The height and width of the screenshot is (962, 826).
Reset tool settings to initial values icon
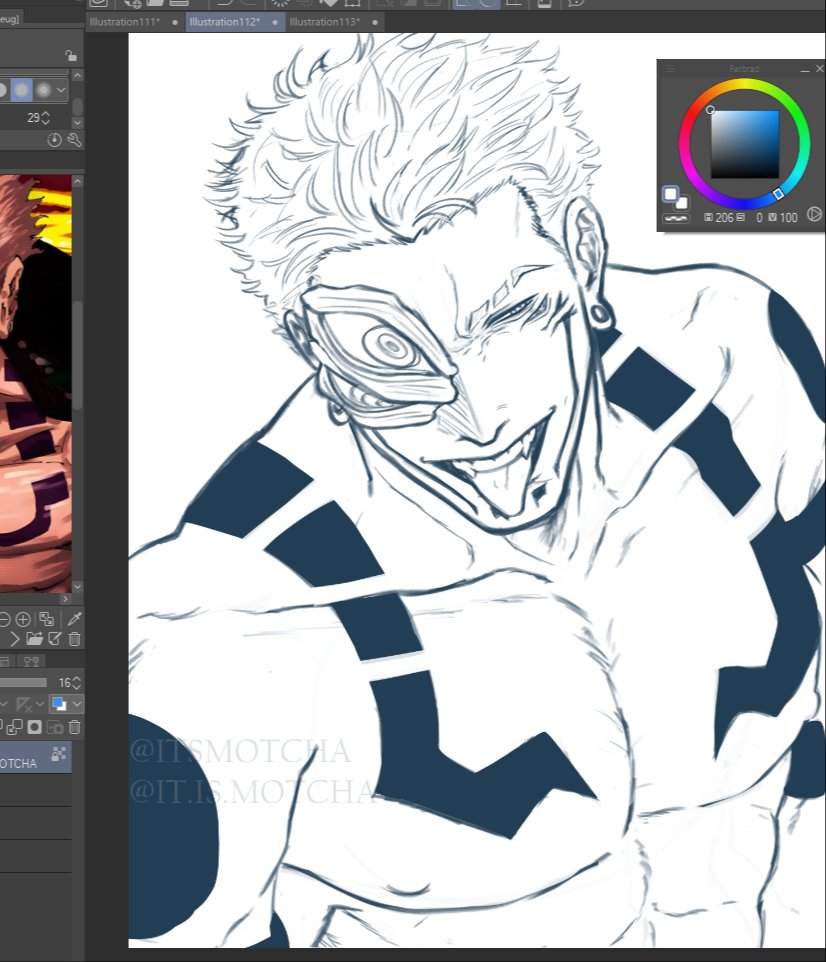[x=54, y=140]
